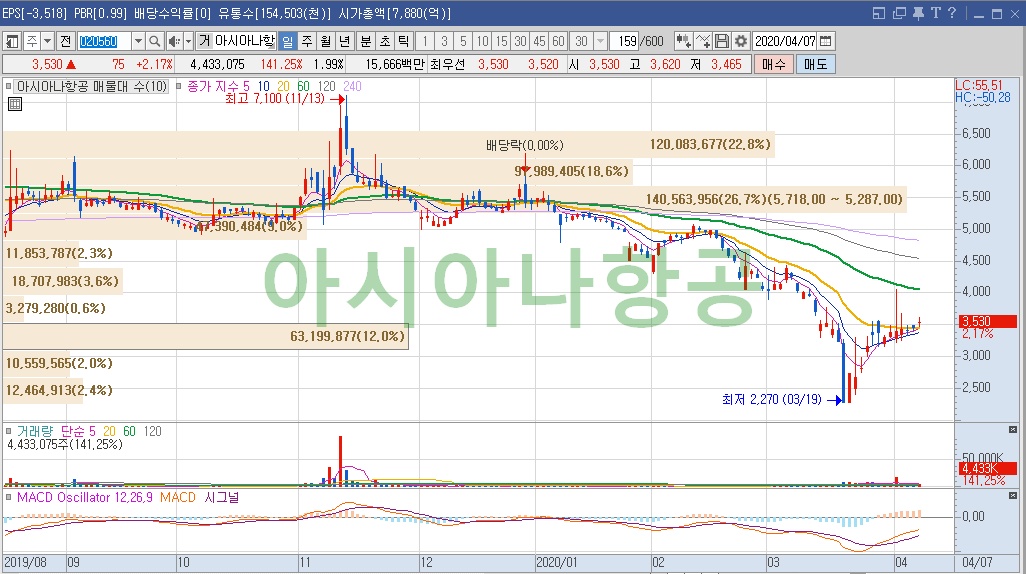
Task: Click the speaker sound icon
Action: pyautogui.click(x=174, y=41)
